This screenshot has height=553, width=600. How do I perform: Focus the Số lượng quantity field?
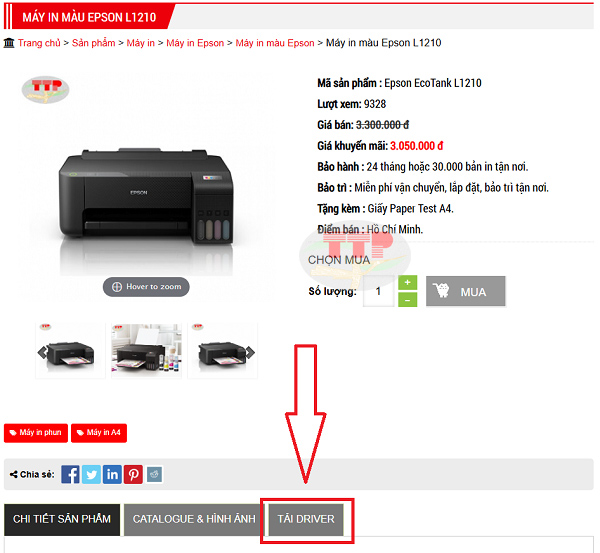pos(378,292)
